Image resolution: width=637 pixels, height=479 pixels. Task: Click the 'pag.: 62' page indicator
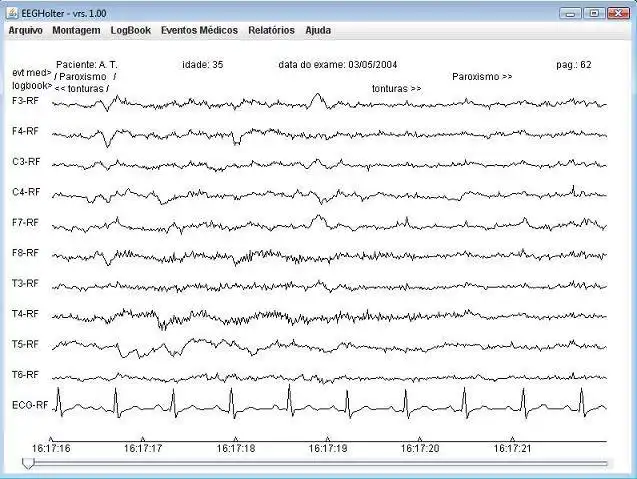click(x=574, y=65)
